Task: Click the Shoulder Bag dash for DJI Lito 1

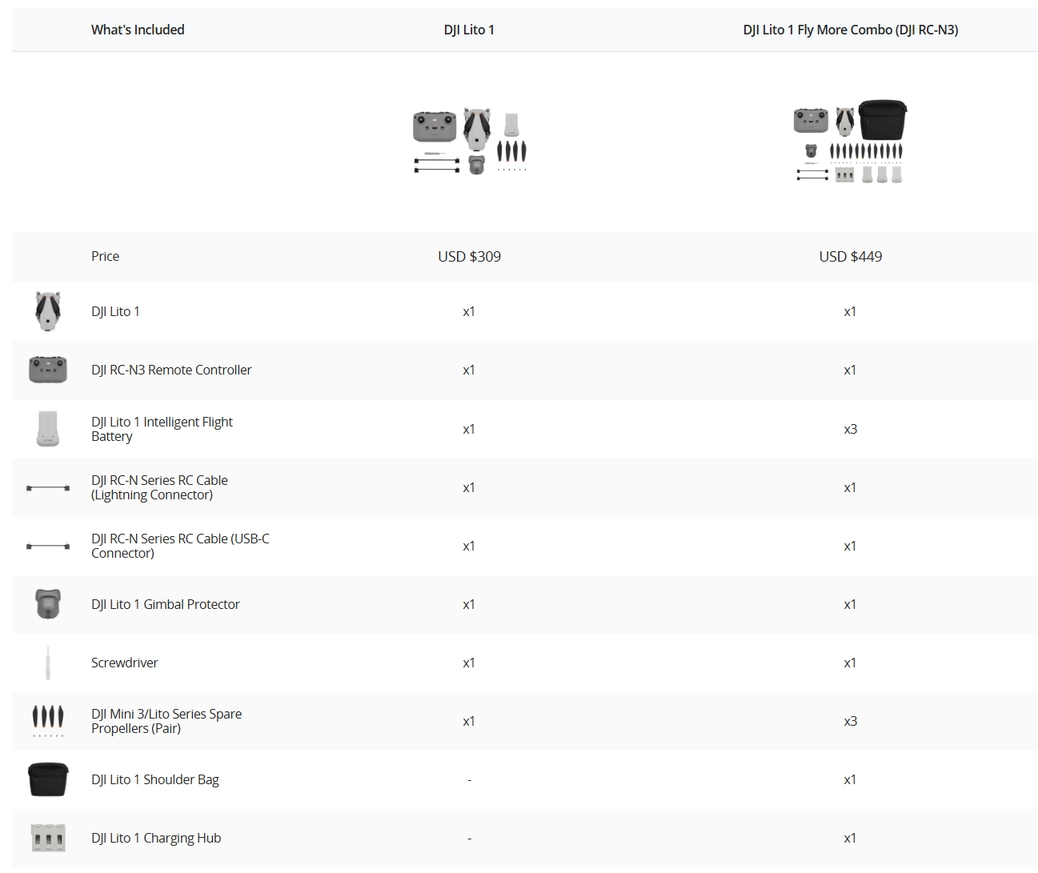Action: 469,780
